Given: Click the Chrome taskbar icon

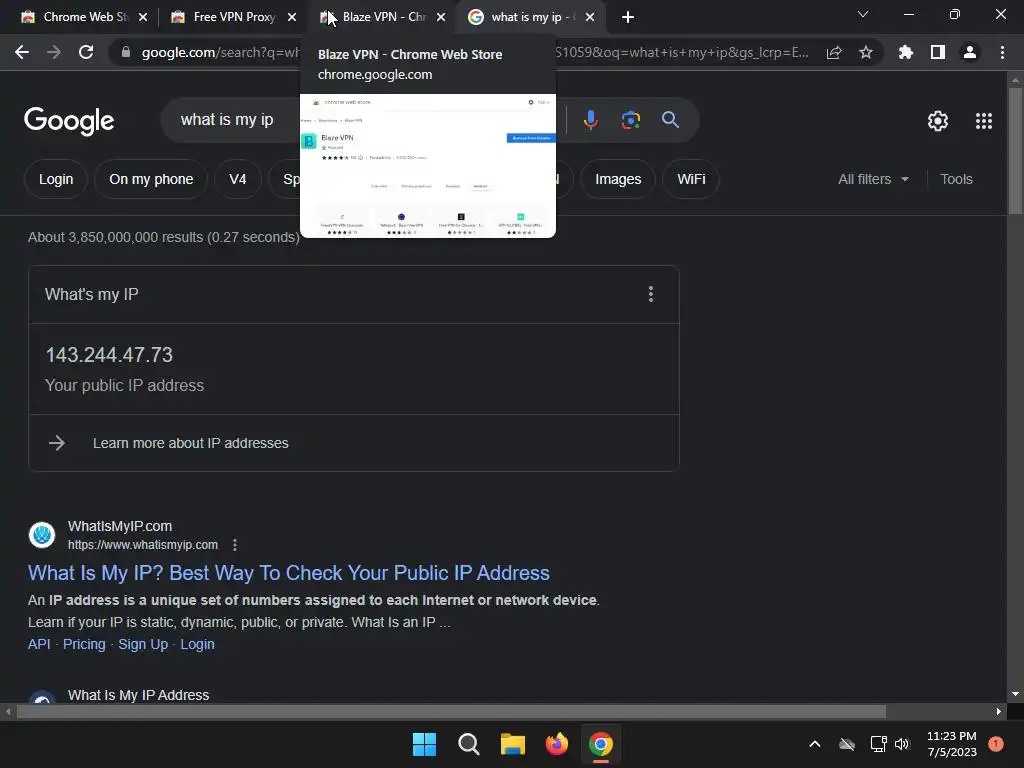Looking at the screenshot, I should point(601,744).
